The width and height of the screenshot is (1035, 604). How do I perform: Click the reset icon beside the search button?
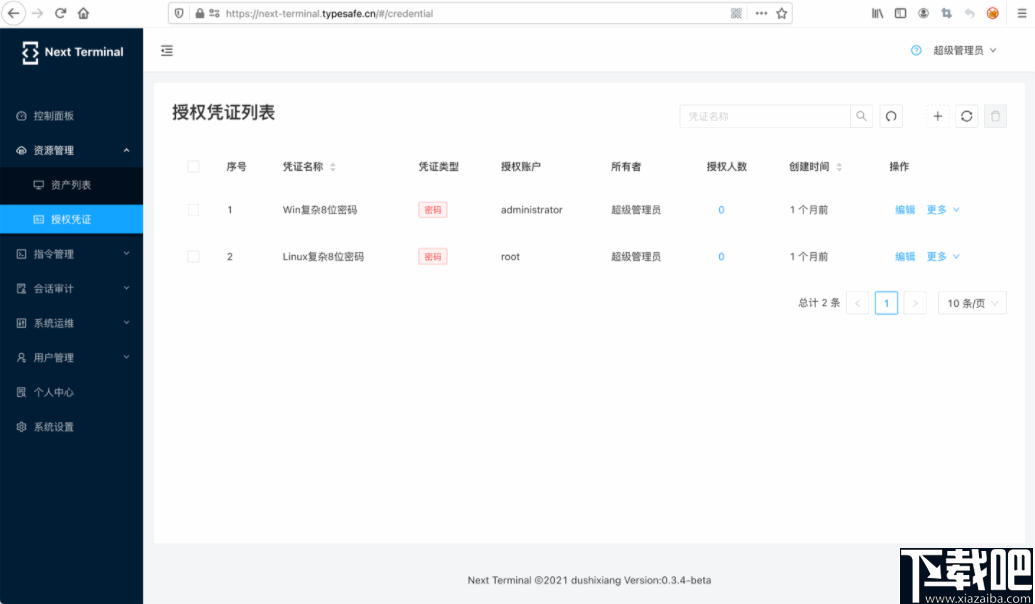click(x=891, y=116)
